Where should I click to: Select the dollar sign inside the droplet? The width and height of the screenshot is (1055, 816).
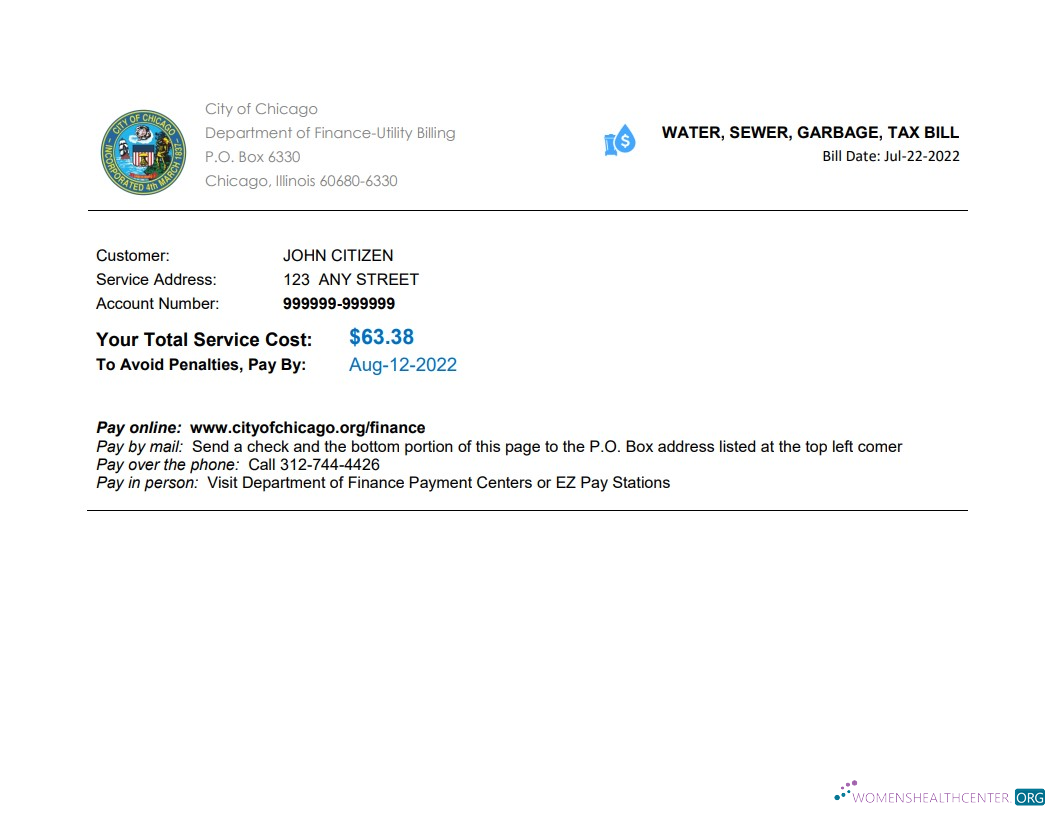click(x=626, y=142)
